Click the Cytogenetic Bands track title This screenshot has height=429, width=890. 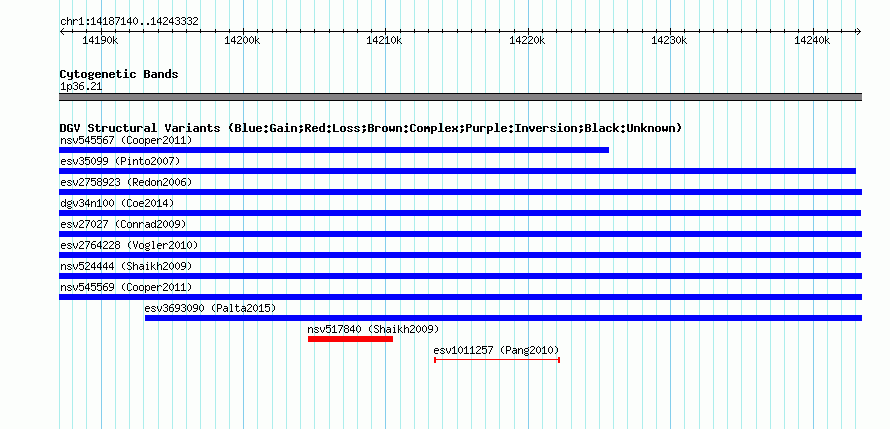coord(119,74)
